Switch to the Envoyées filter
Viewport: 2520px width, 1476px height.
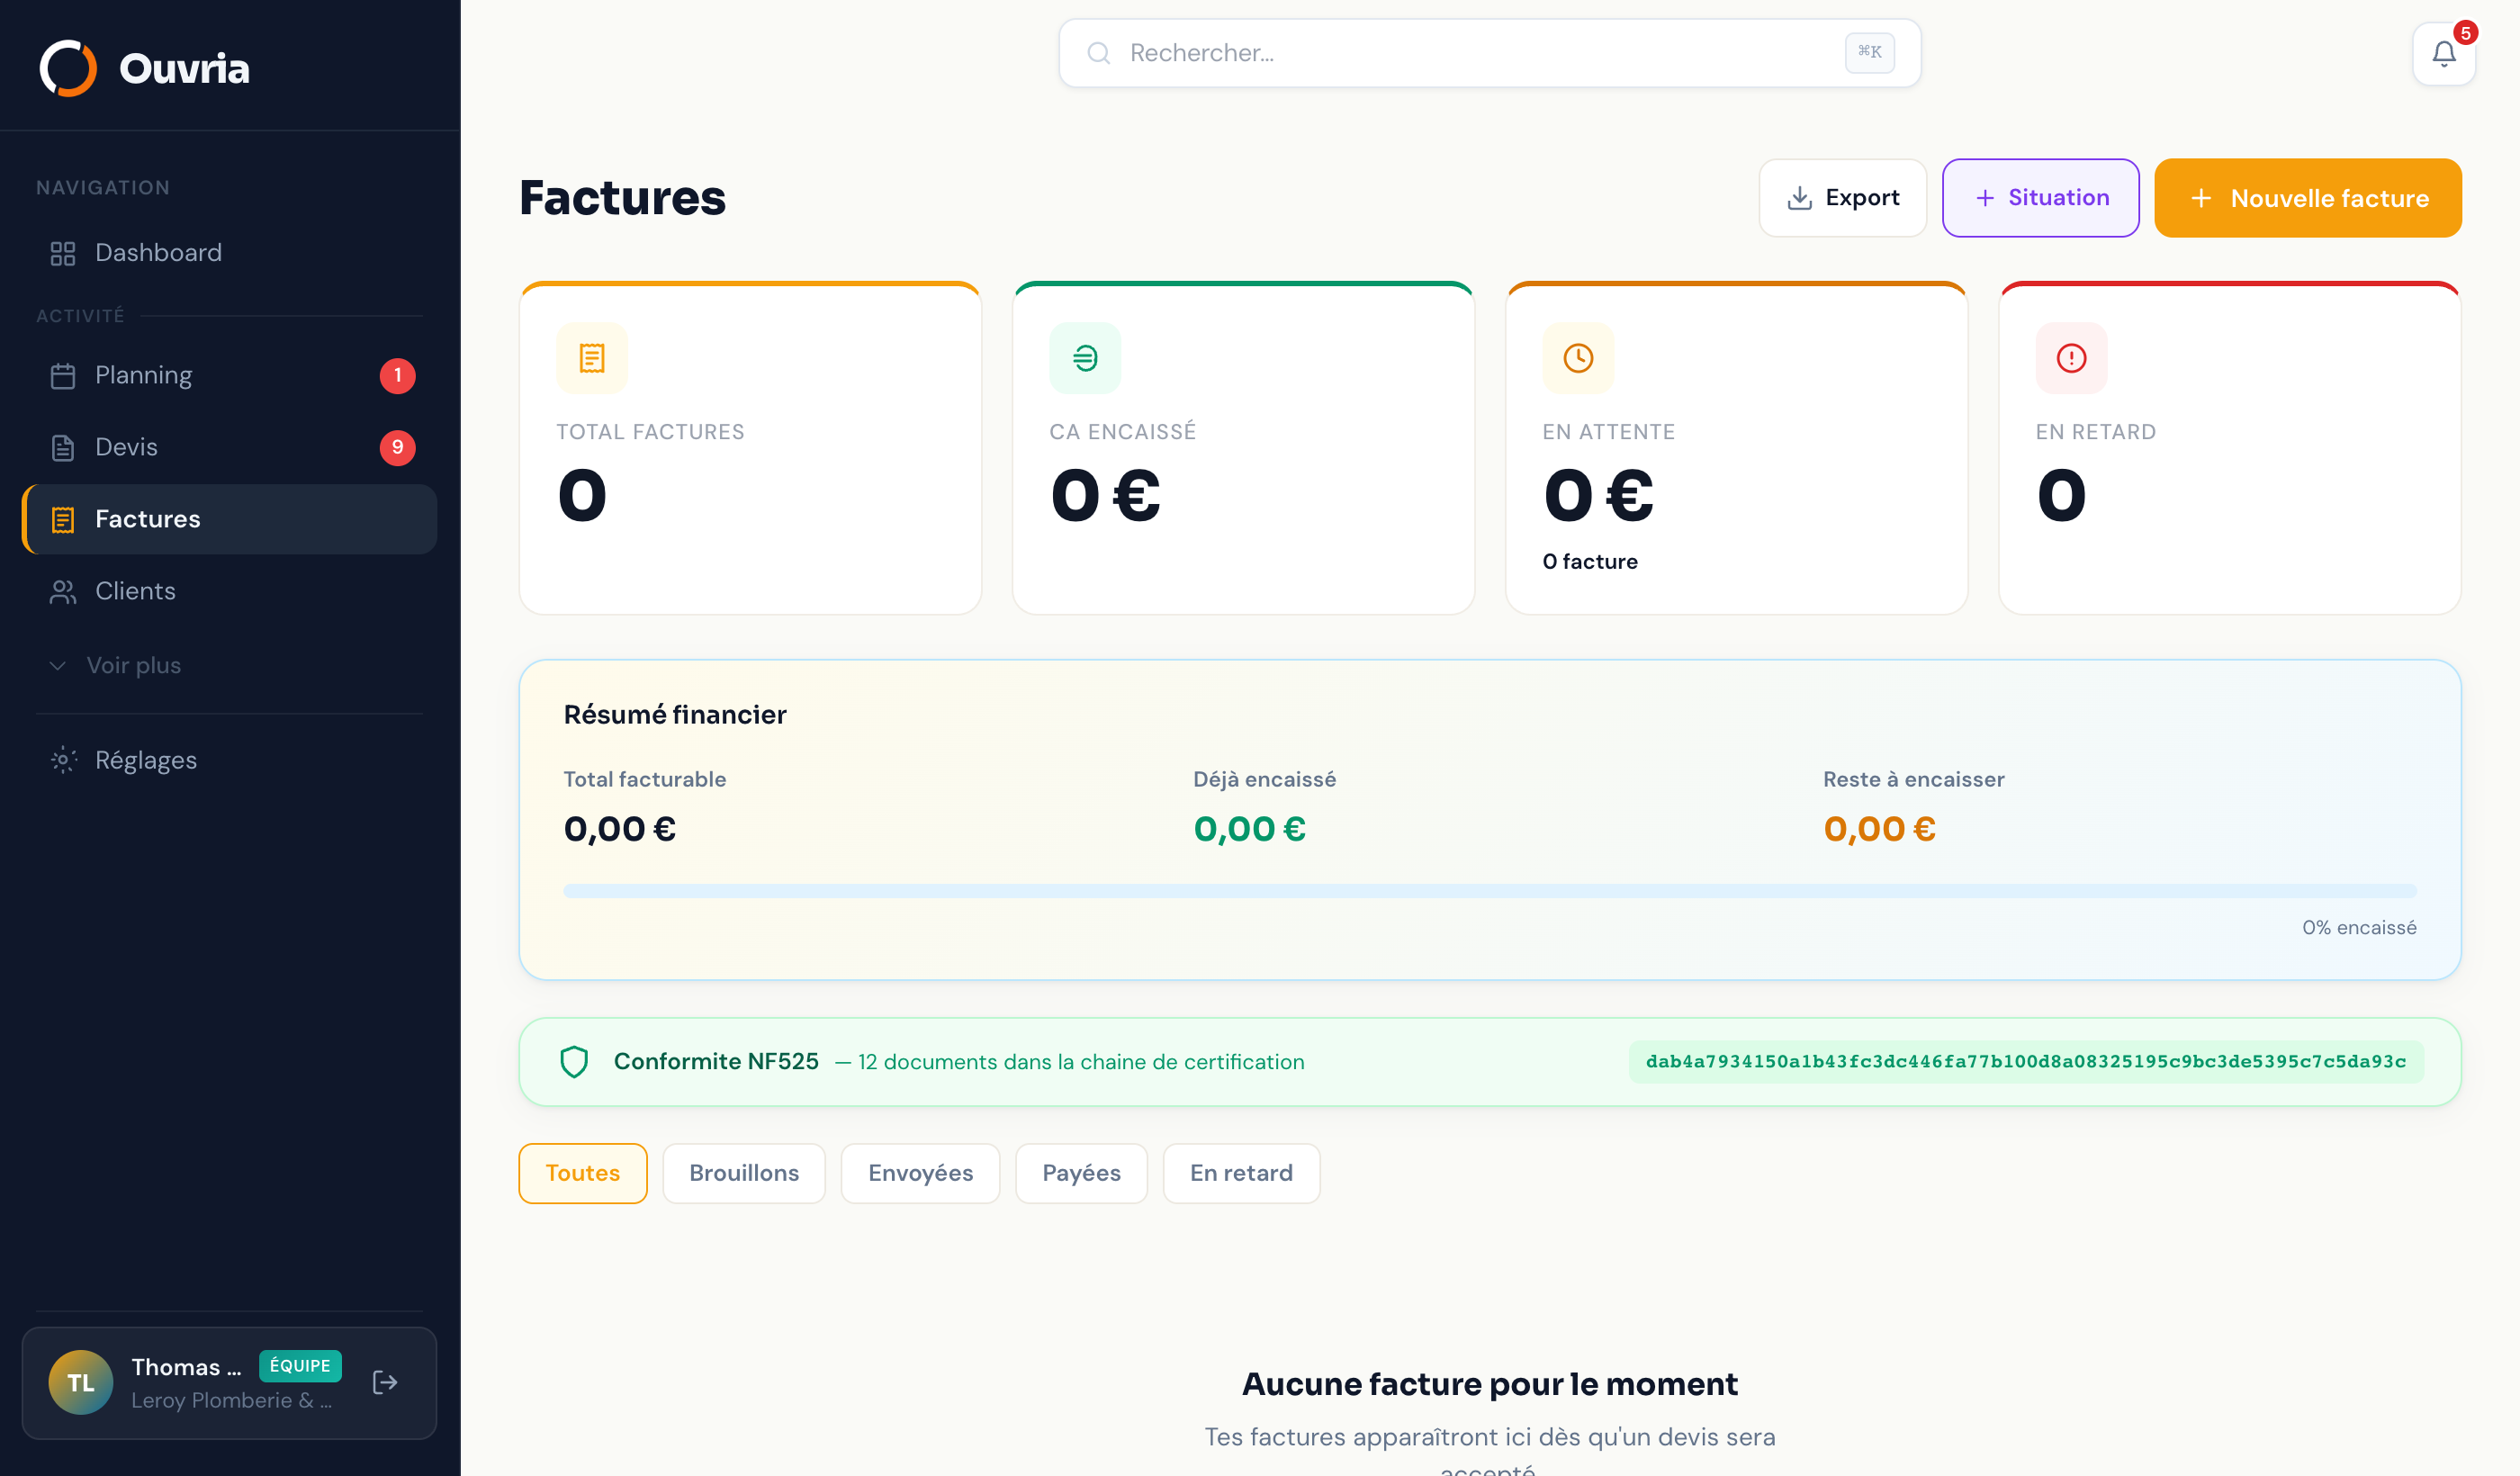point(920,1173)
